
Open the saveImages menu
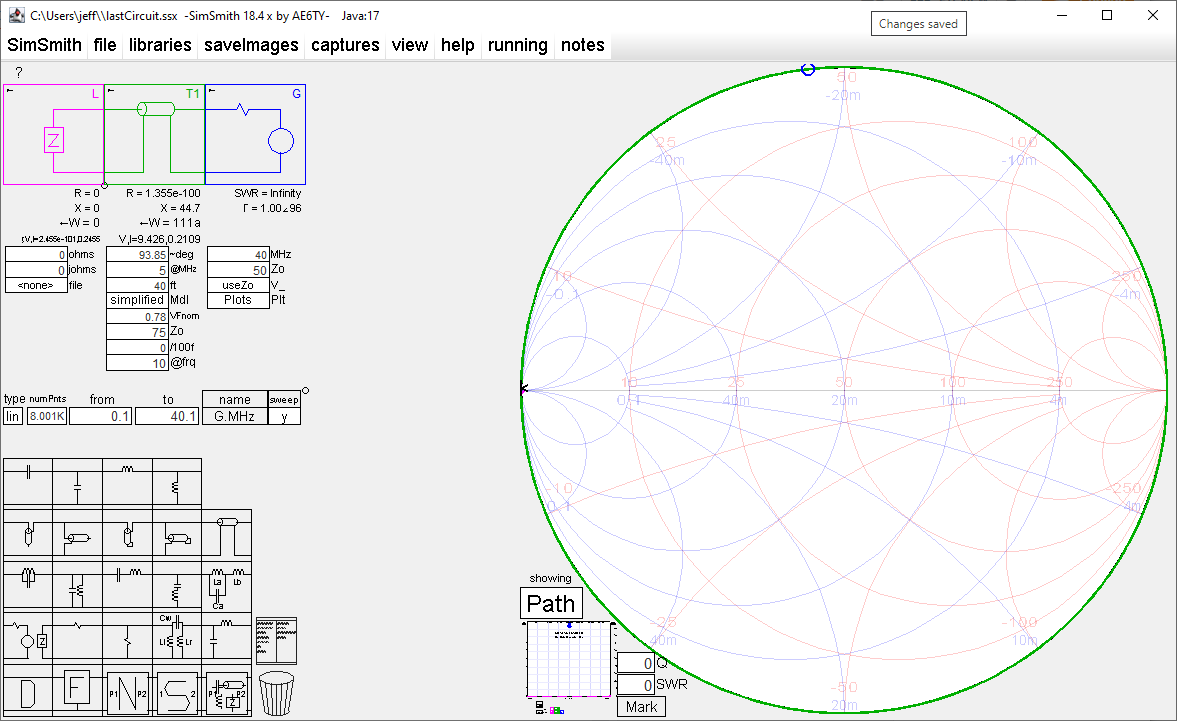pyautogui.click(x=251, y=45)
